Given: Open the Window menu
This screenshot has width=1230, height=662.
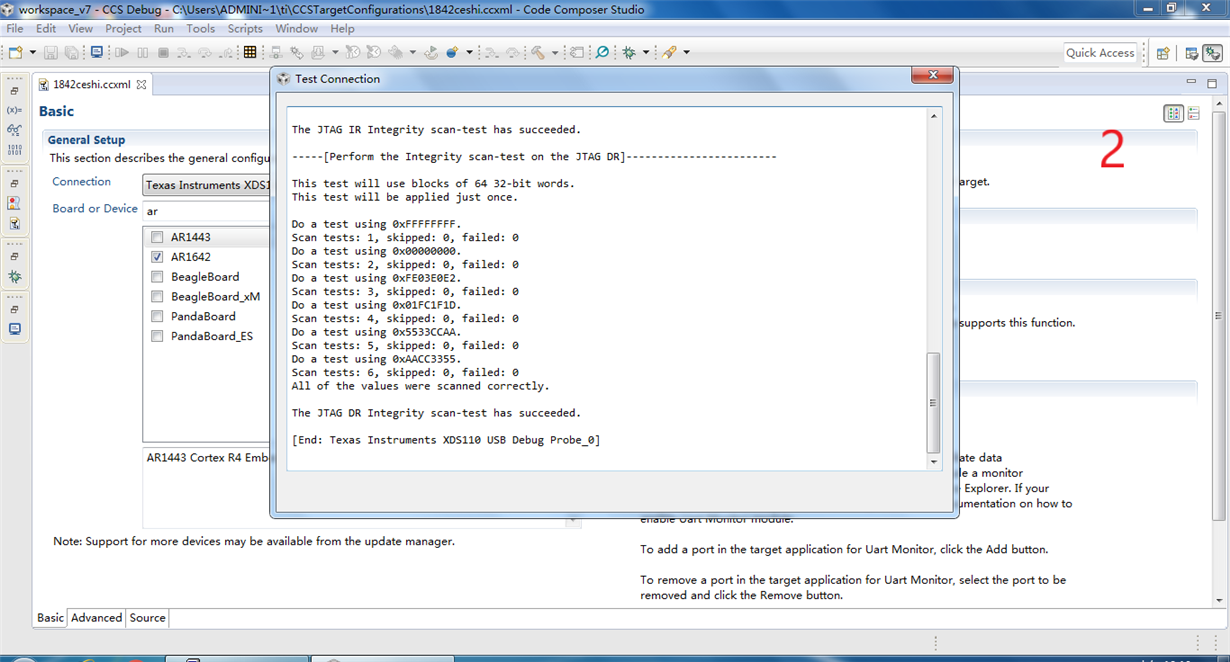Looking at the screenshot, I should pos(297,29).
